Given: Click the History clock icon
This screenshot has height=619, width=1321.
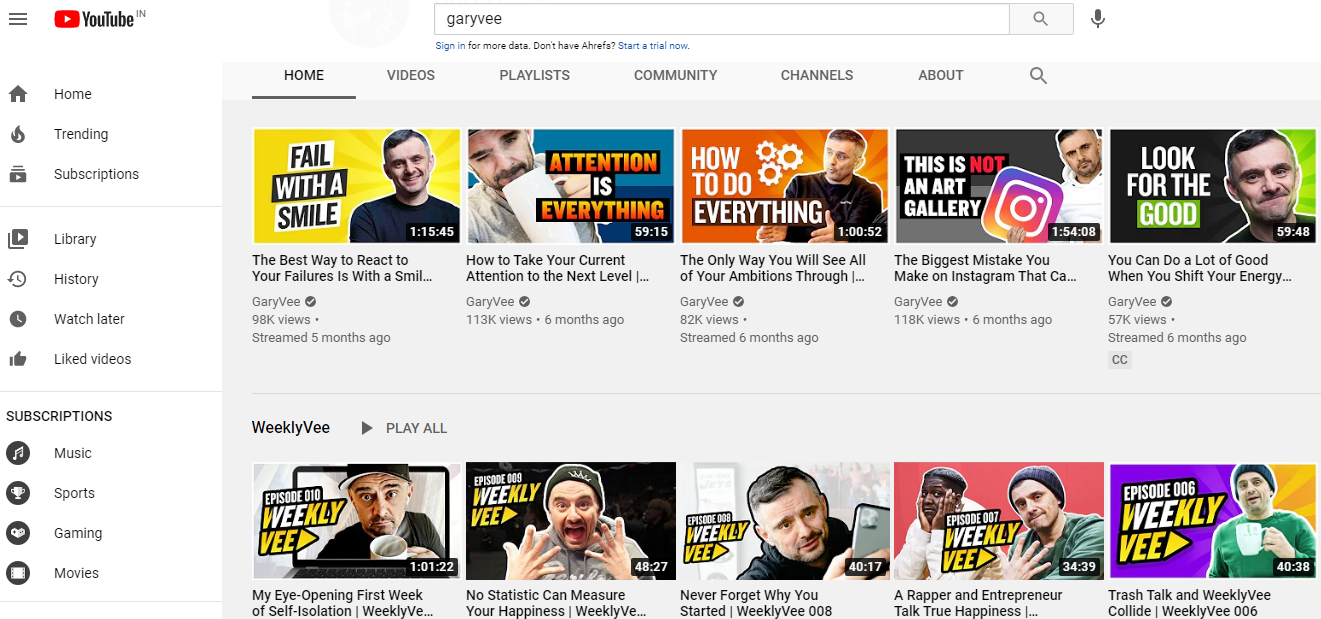Looking at the screenshot, I should coord(17,279).
